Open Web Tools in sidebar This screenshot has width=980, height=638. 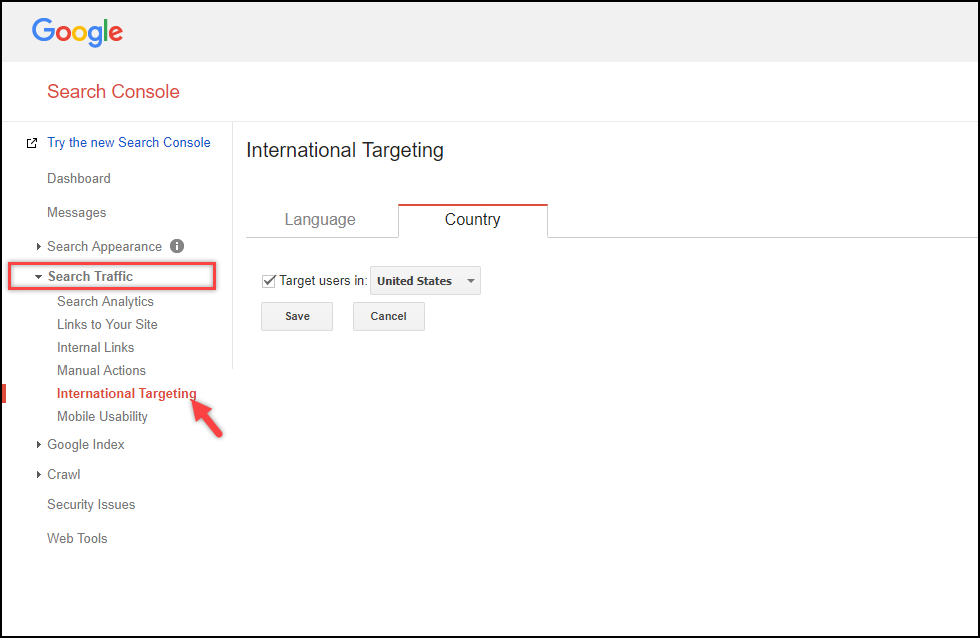(78, 538)
